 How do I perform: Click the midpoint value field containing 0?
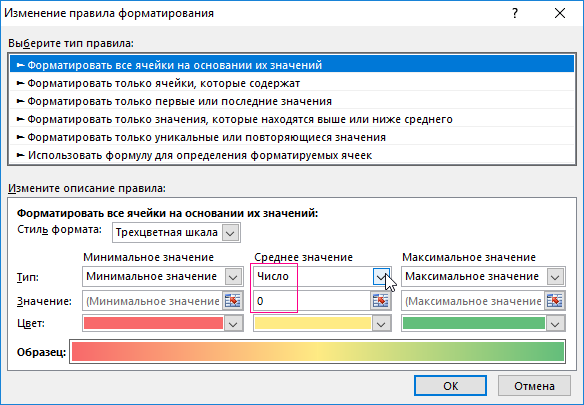(x=312, y=301)
